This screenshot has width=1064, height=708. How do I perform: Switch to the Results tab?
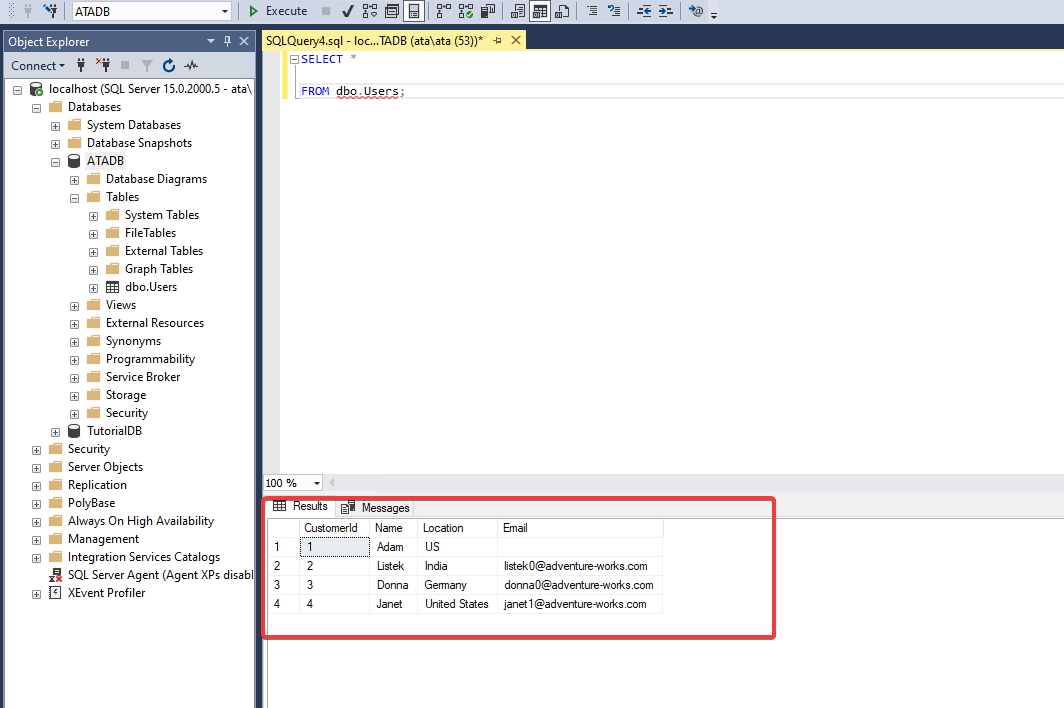point(301,506)
